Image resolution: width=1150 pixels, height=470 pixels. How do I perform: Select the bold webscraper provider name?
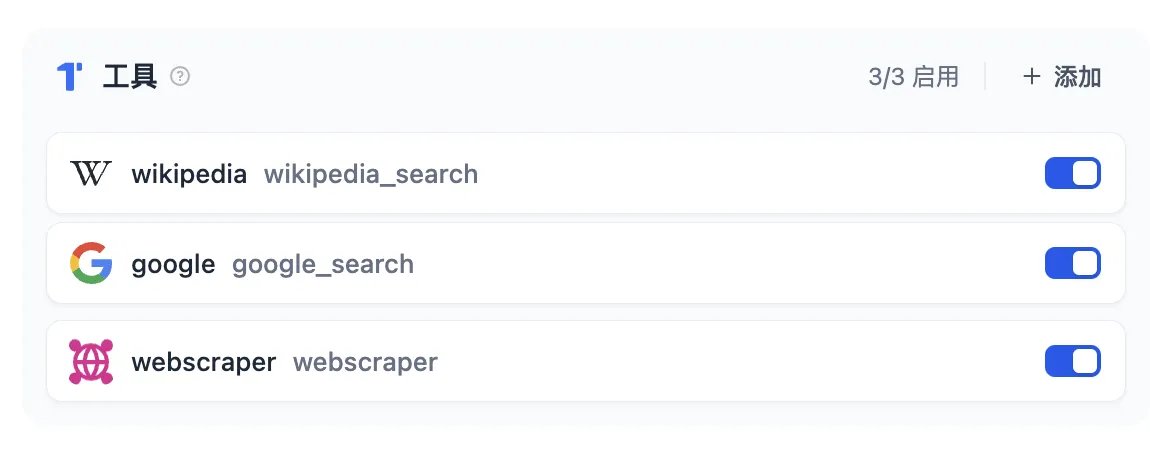pyautogui.click(x=203, y=361)
